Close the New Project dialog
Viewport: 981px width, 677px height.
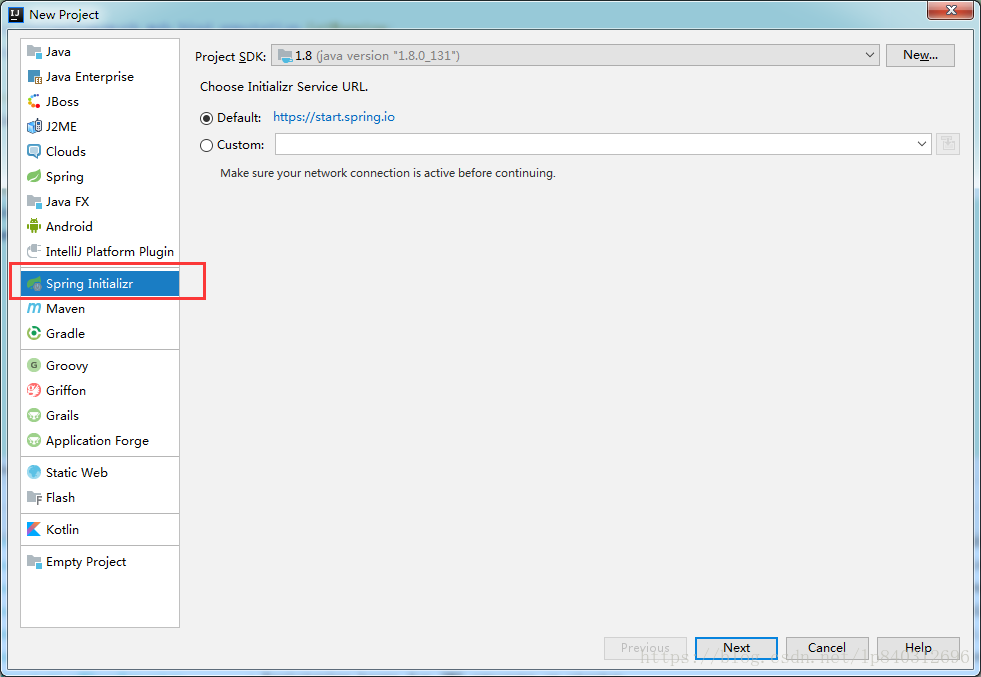[x=950, y=10]
